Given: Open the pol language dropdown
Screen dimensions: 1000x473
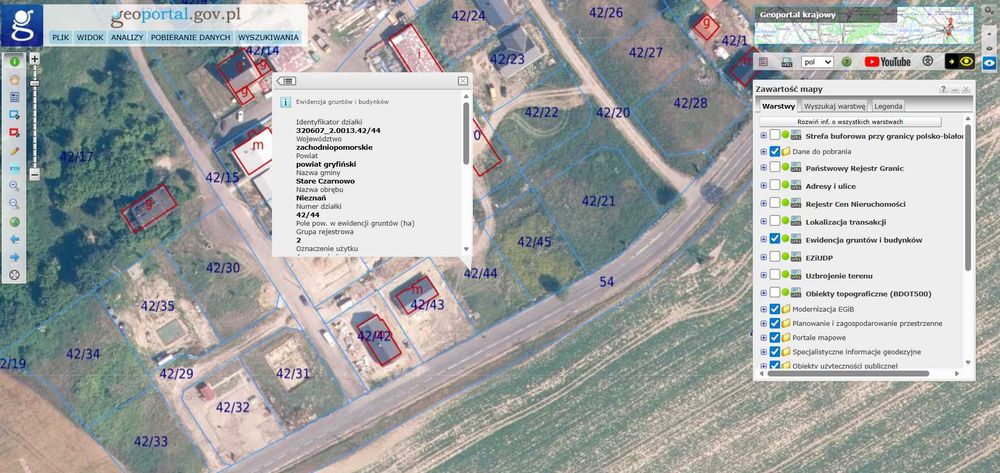Looking at the screenshot, I should pyautogui.click(x=818, y=62).
